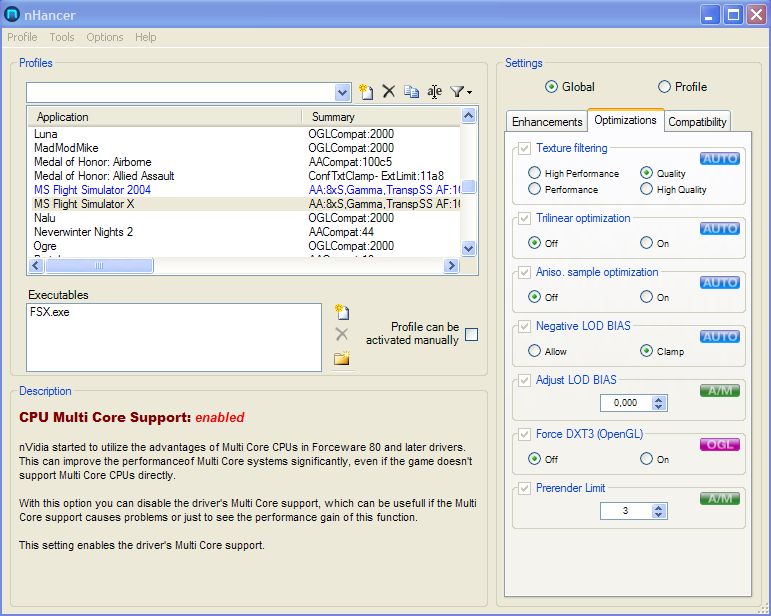The width and height of the screenshot is (771, 616).
Task: Click the profile list scroll up arrow
Action: click(469, 116)
